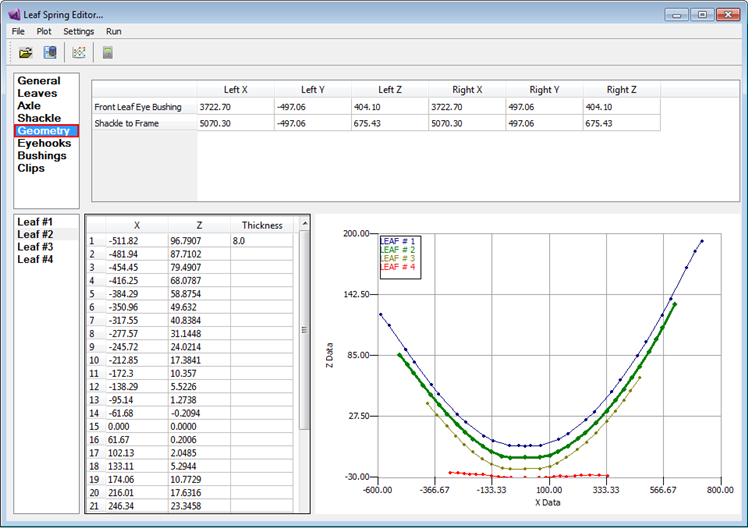Click the calculator run toolbar icon
The image size is (750, 528).
[108, 53]
